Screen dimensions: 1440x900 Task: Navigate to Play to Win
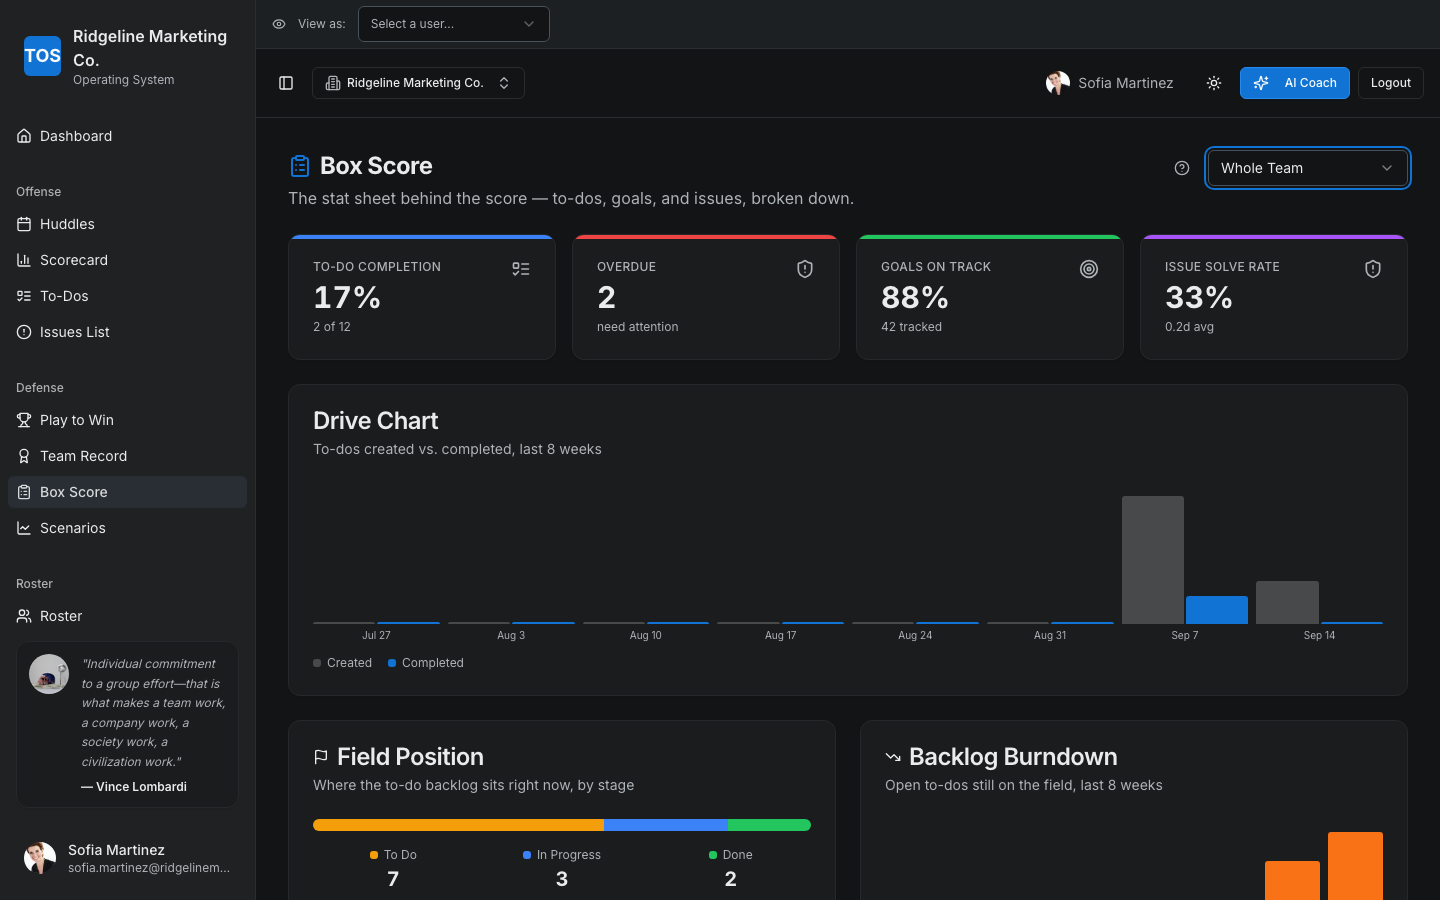coord(127,420)
